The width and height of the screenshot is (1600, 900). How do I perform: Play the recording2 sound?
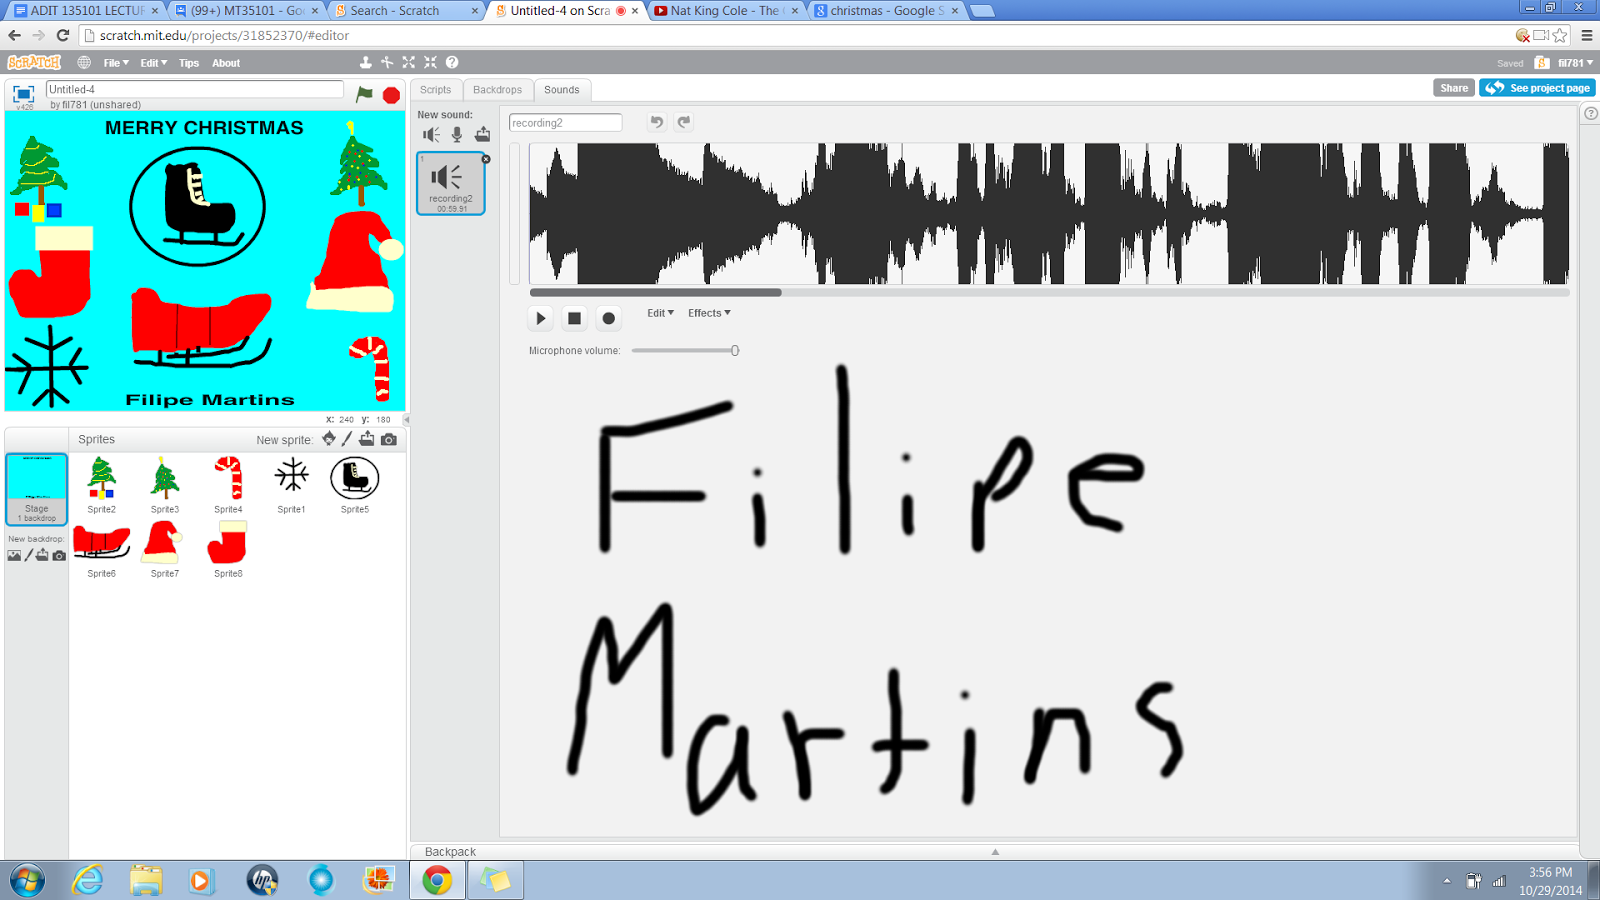pyautogui.click(x=539, y=317)
